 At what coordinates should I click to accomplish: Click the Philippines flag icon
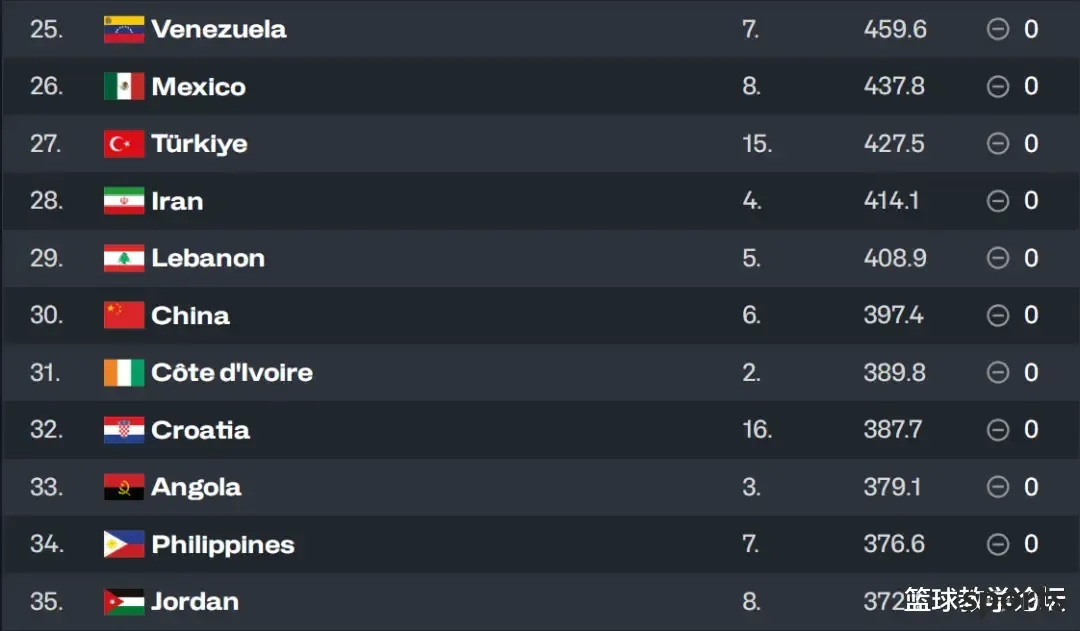click(x=124, y=544)
